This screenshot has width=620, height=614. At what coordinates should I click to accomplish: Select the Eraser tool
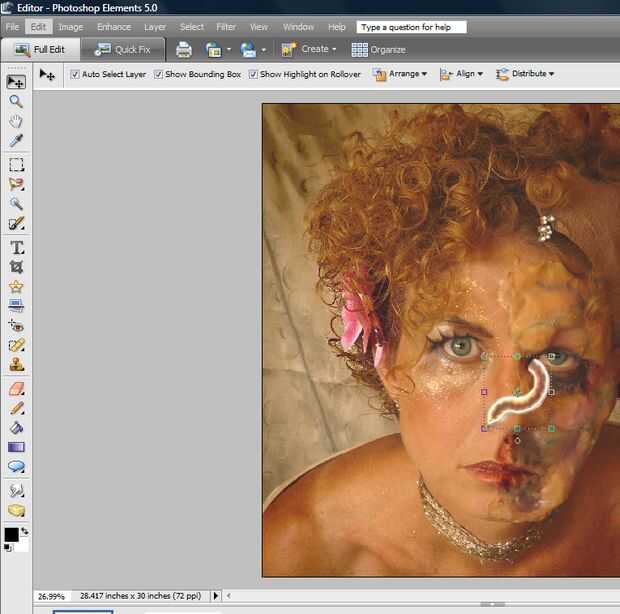(16, 389)
